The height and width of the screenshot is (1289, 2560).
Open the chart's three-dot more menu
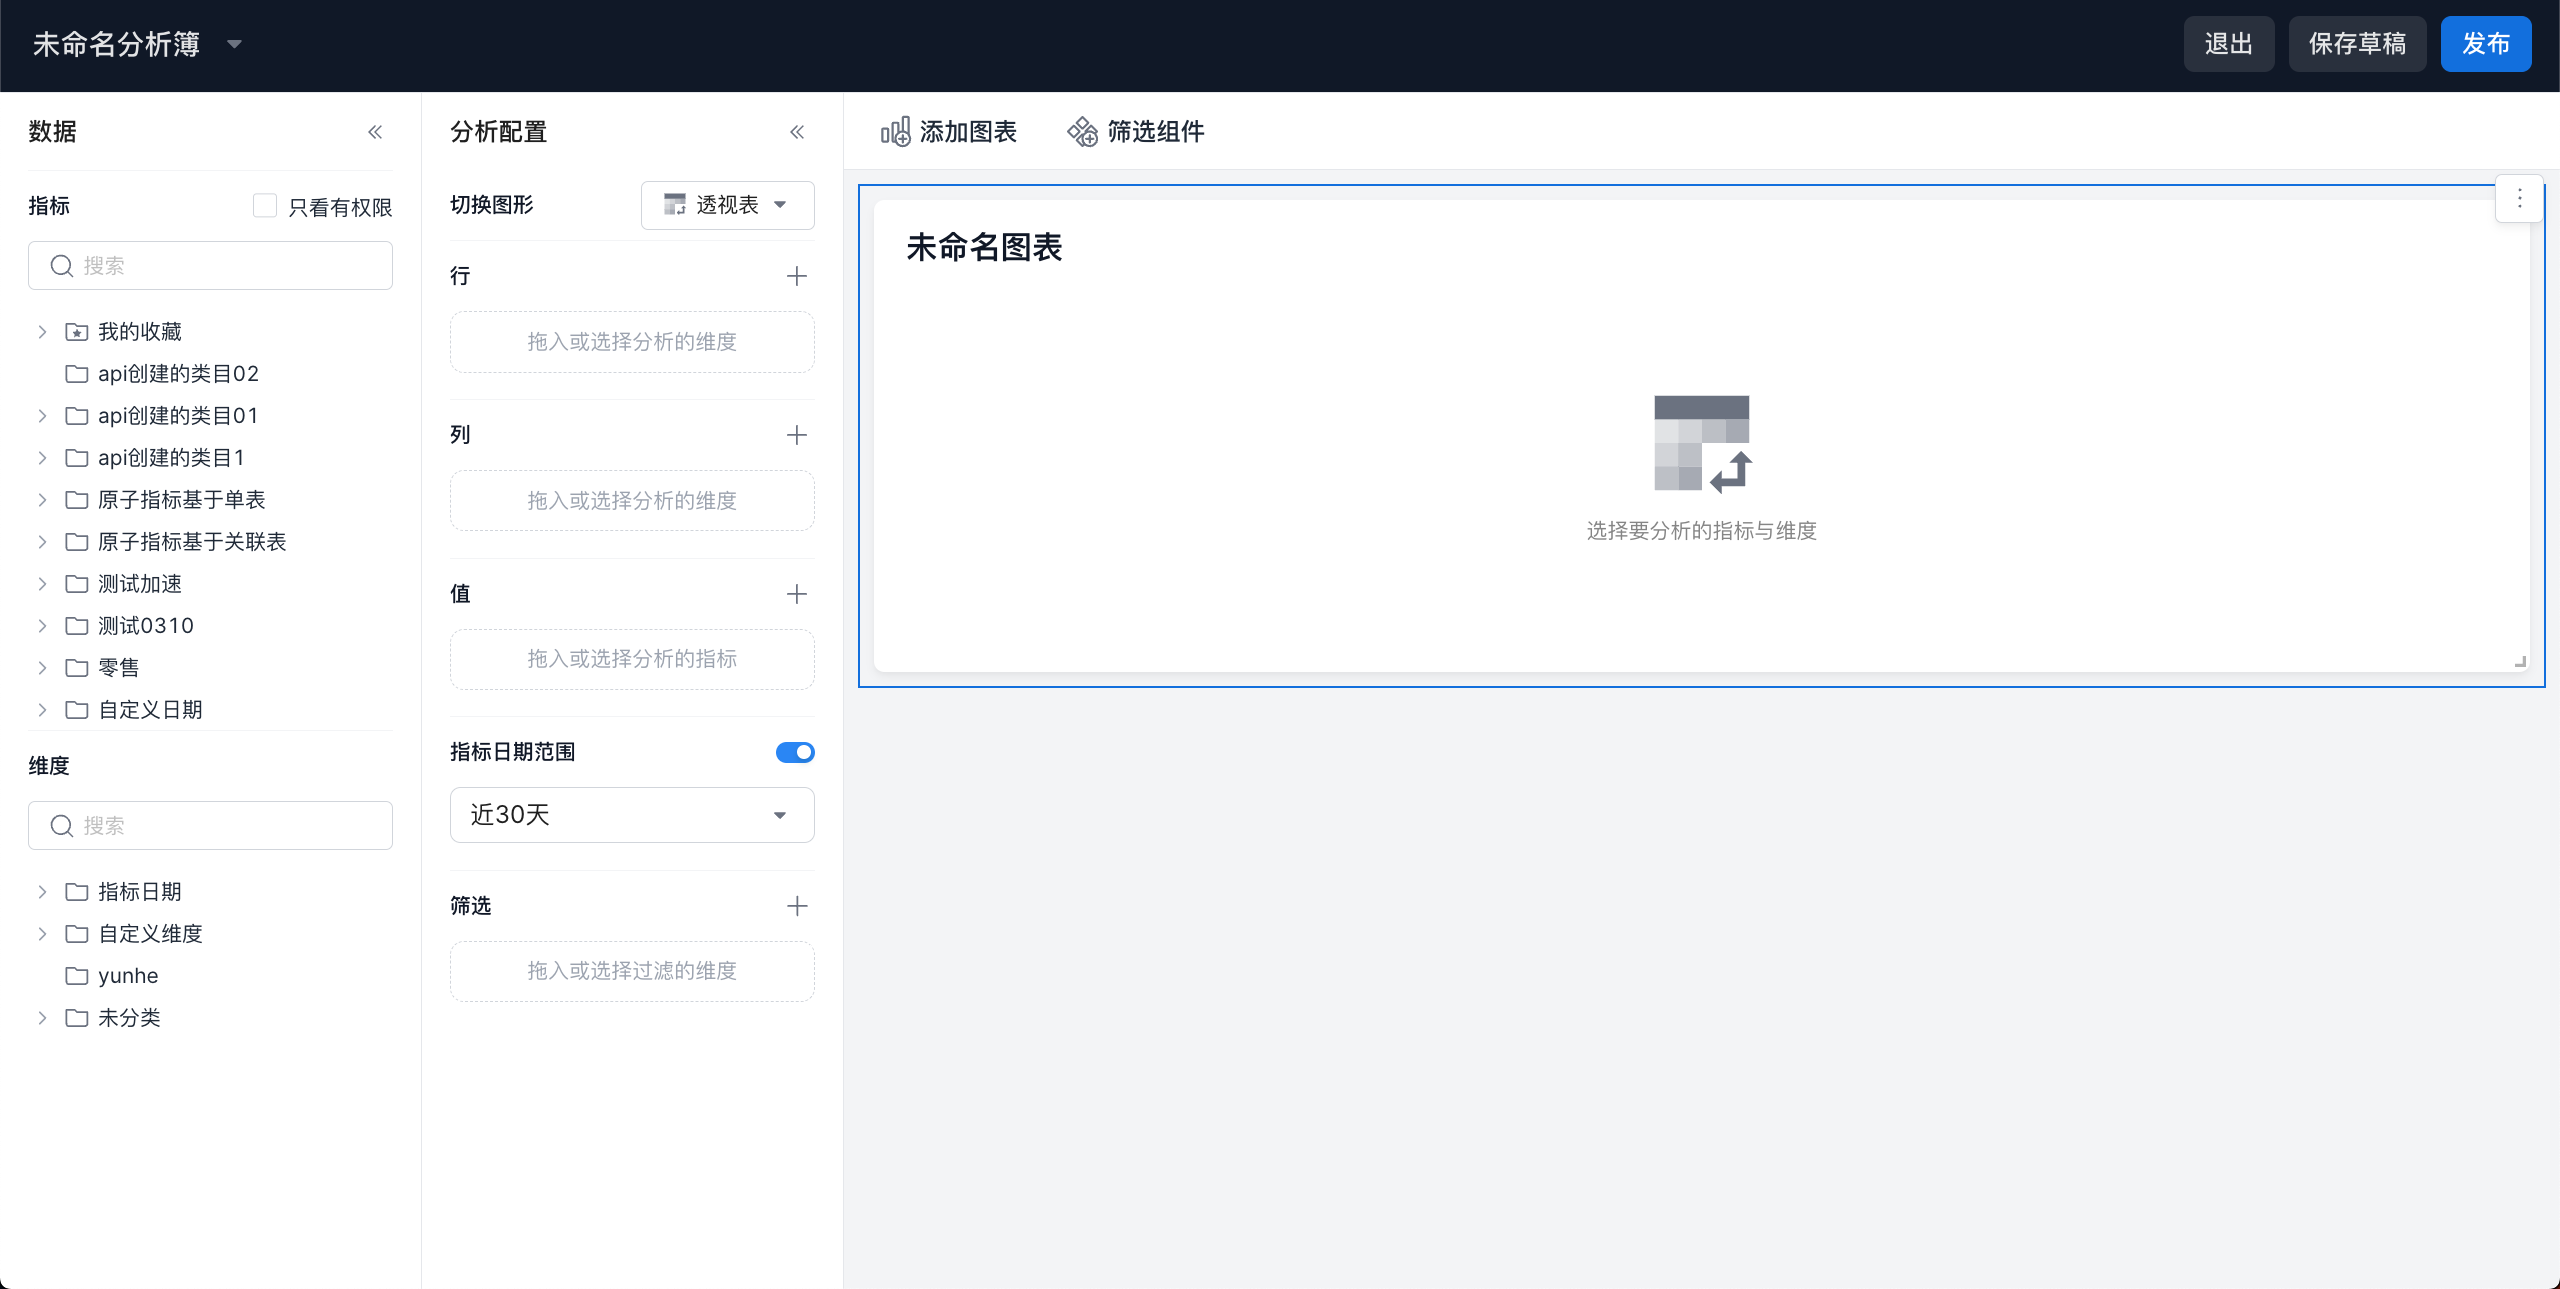(2519, 199)
